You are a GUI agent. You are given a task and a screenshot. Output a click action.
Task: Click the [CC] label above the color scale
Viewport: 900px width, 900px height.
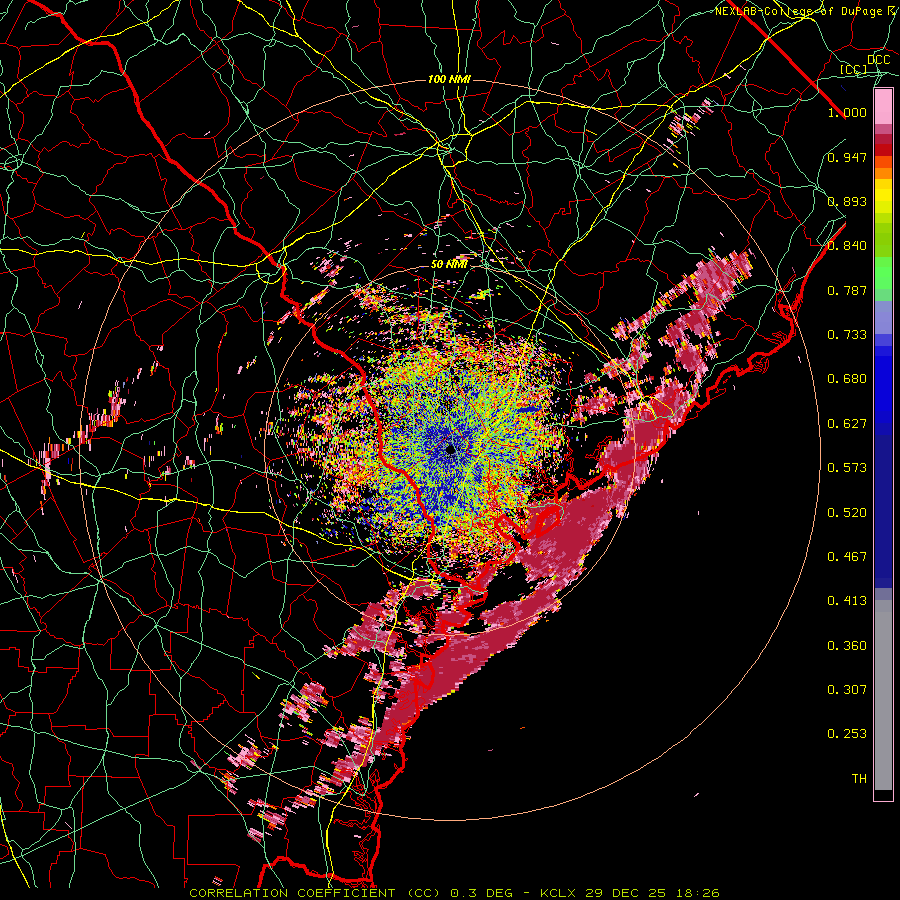click(x=854, y=69)
